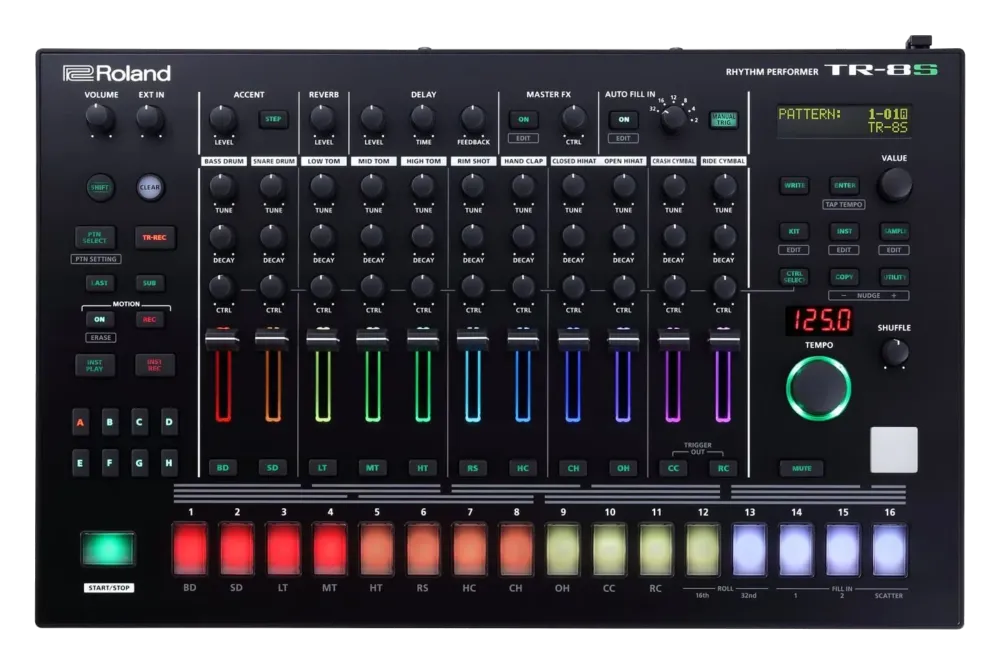Click the VALUE knob
The width and height of the screenshot is (1000, 664).
pyautogui.click(x=894, y=186)
